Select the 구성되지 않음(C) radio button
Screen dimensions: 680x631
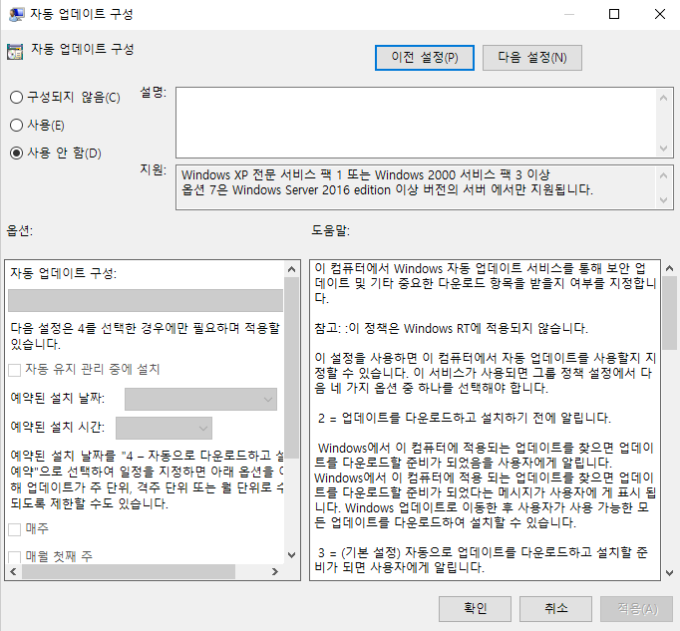pos(16,97)
